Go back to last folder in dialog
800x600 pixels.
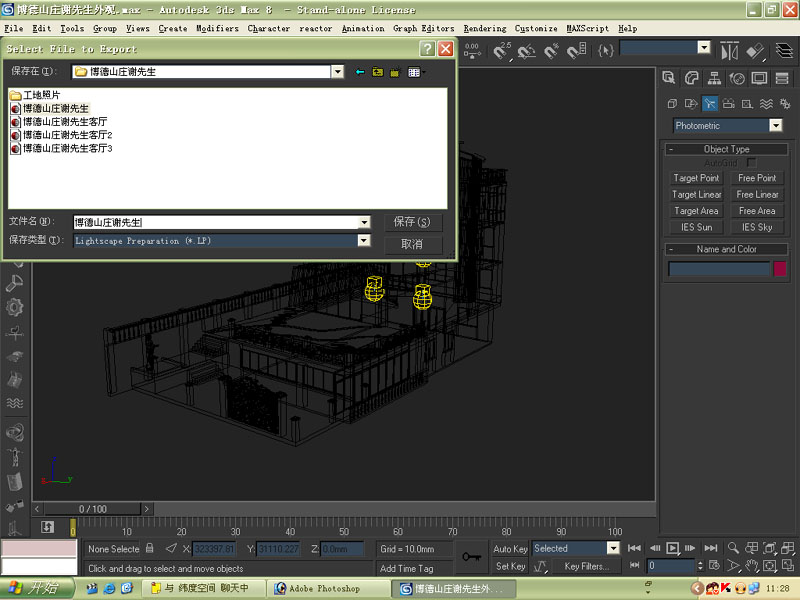click(360, 72)
